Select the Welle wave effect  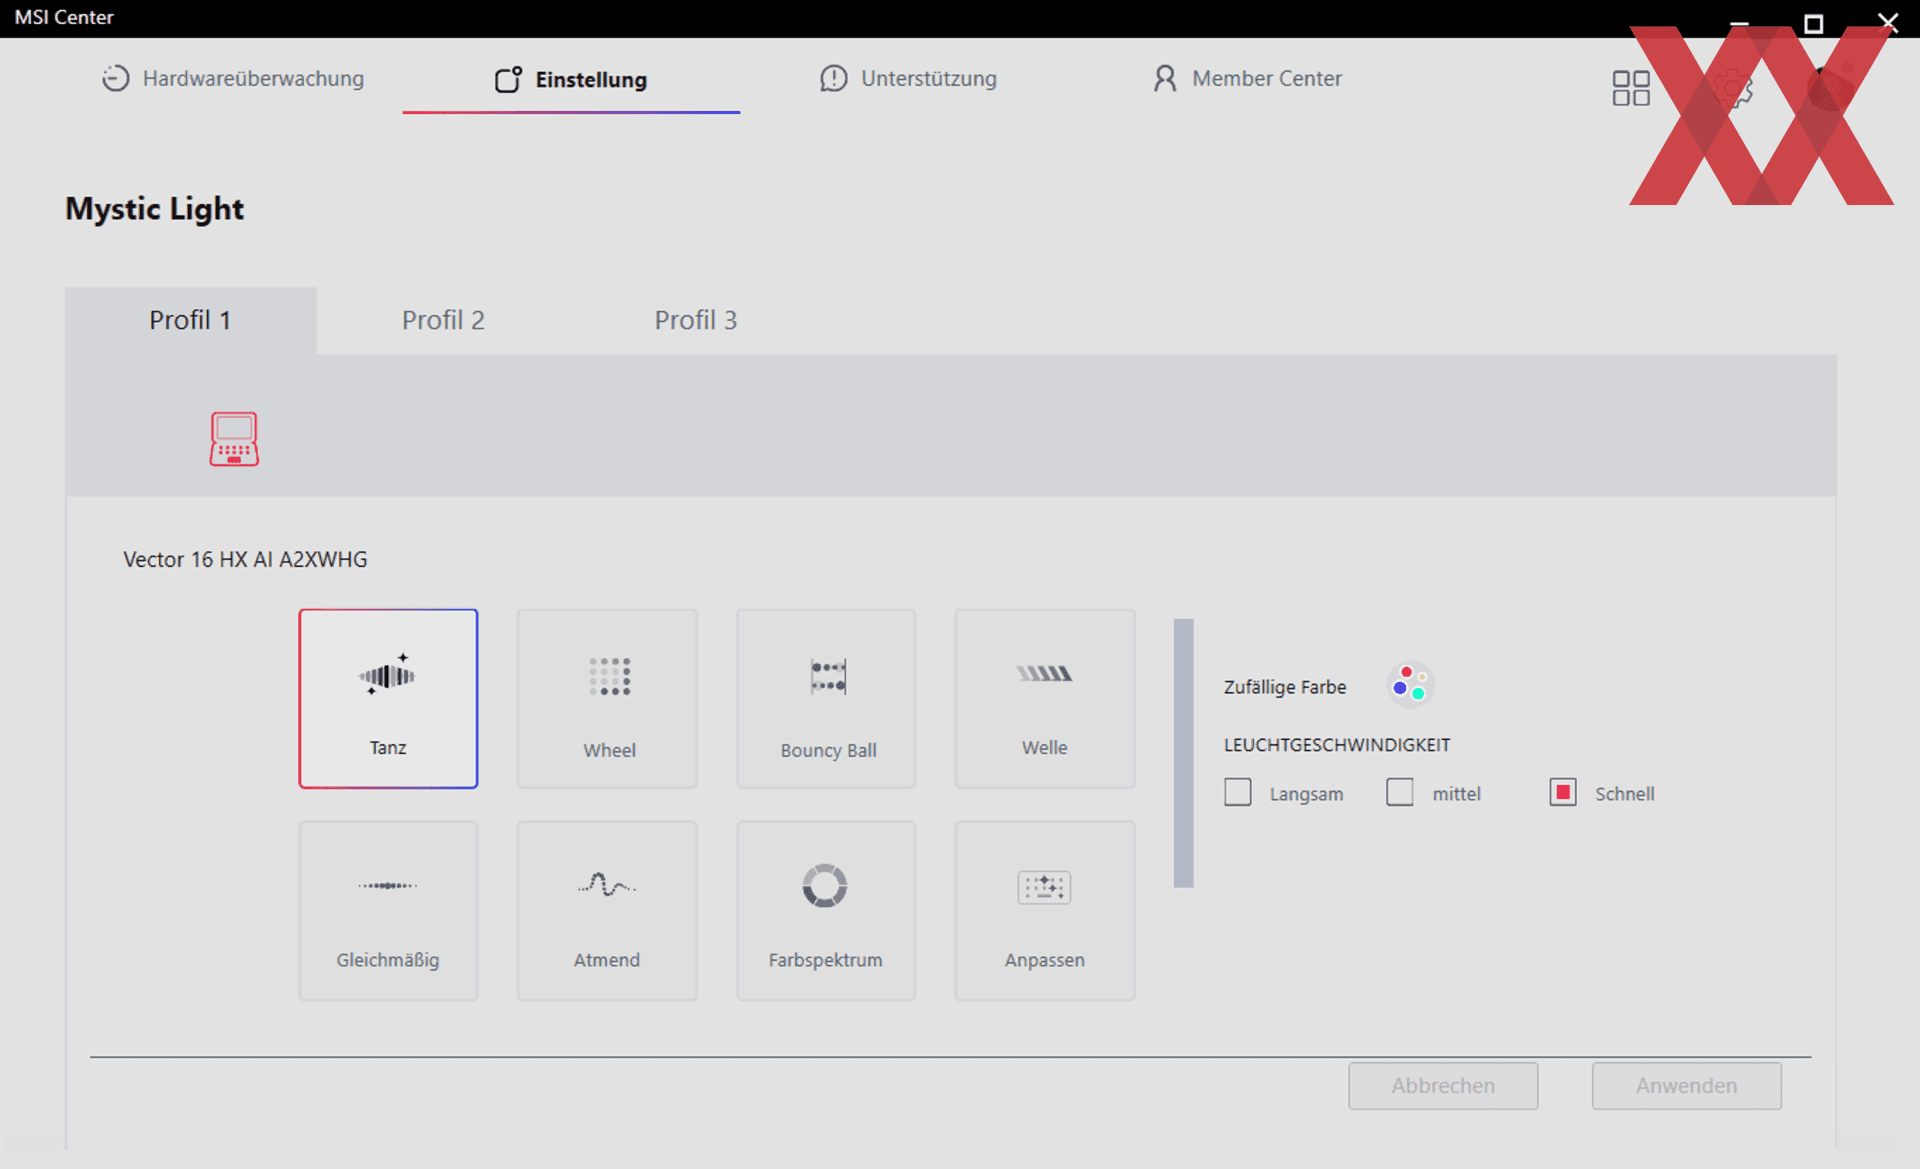point(1045,698)
